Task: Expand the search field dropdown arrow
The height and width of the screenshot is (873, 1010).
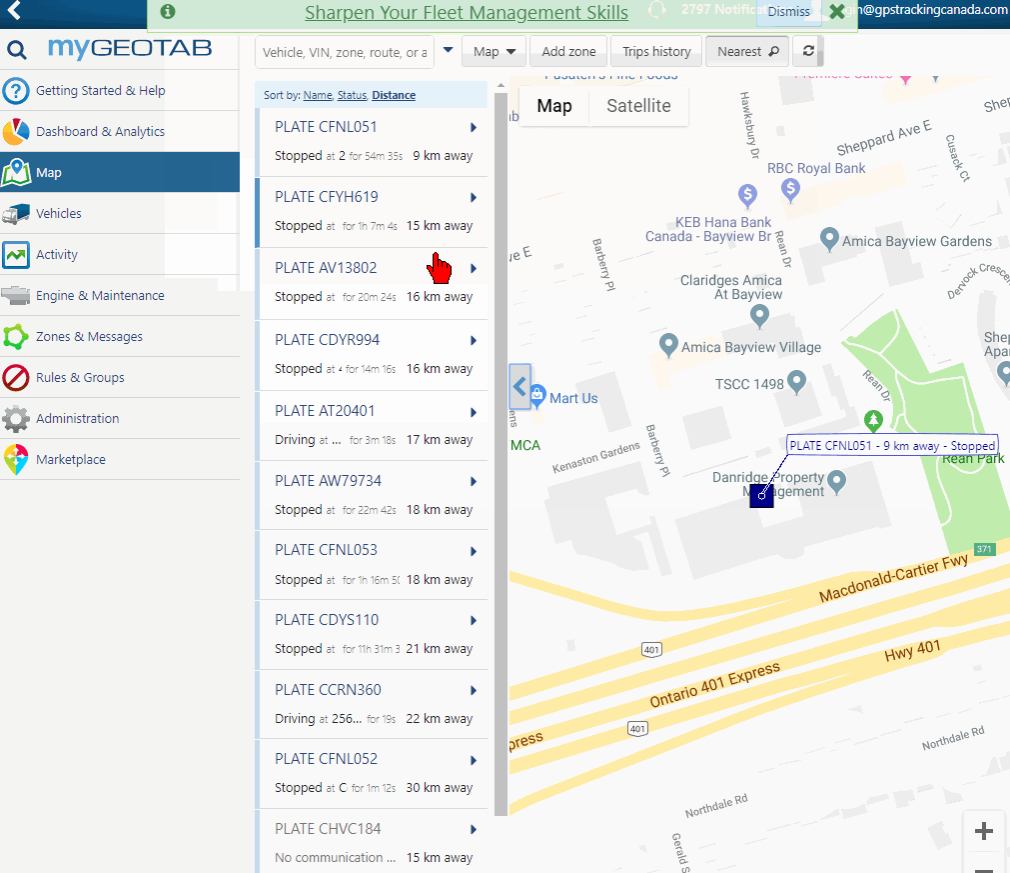Action: [448, 50]
